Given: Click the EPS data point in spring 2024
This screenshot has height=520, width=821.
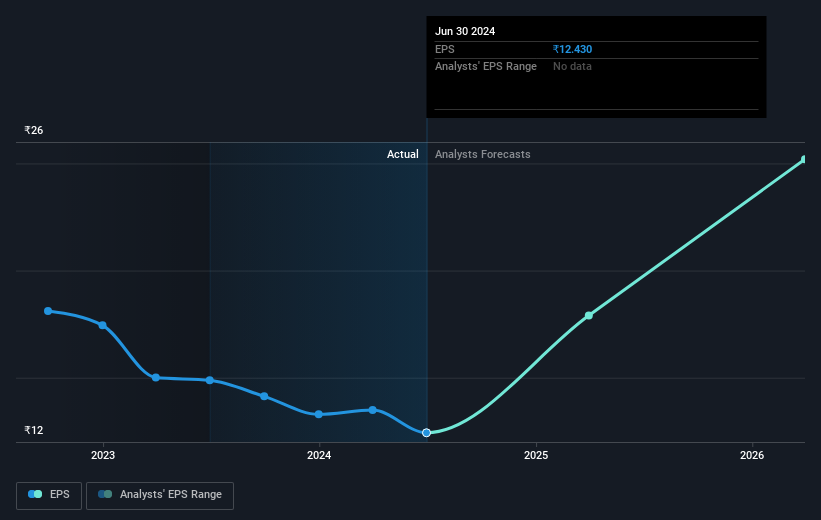Looking at the screenshot, I should coord(372,410).
